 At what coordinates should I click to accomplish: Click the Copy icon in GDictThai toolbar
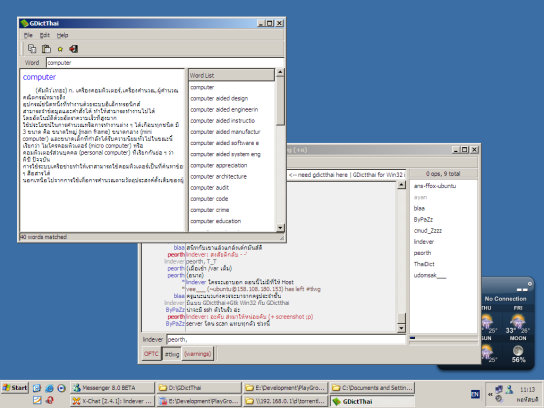tap(32, 49)
